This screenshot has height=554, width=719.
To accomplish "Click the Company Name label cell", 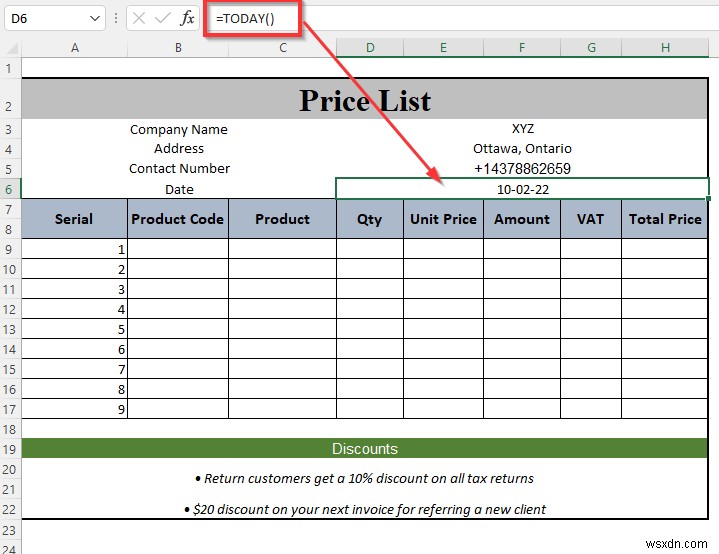I will [179, 129].
